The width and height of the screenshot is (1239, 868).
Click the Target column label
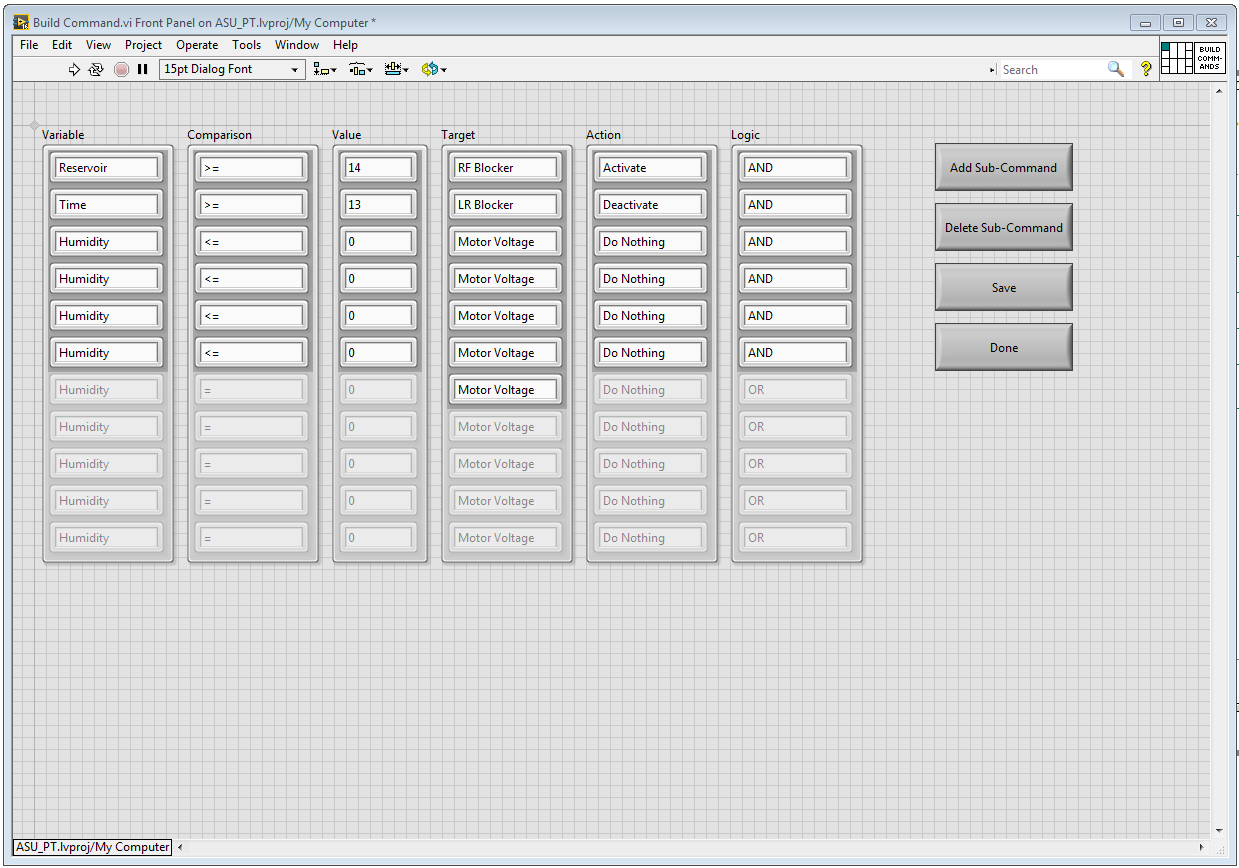pos(458,135)
